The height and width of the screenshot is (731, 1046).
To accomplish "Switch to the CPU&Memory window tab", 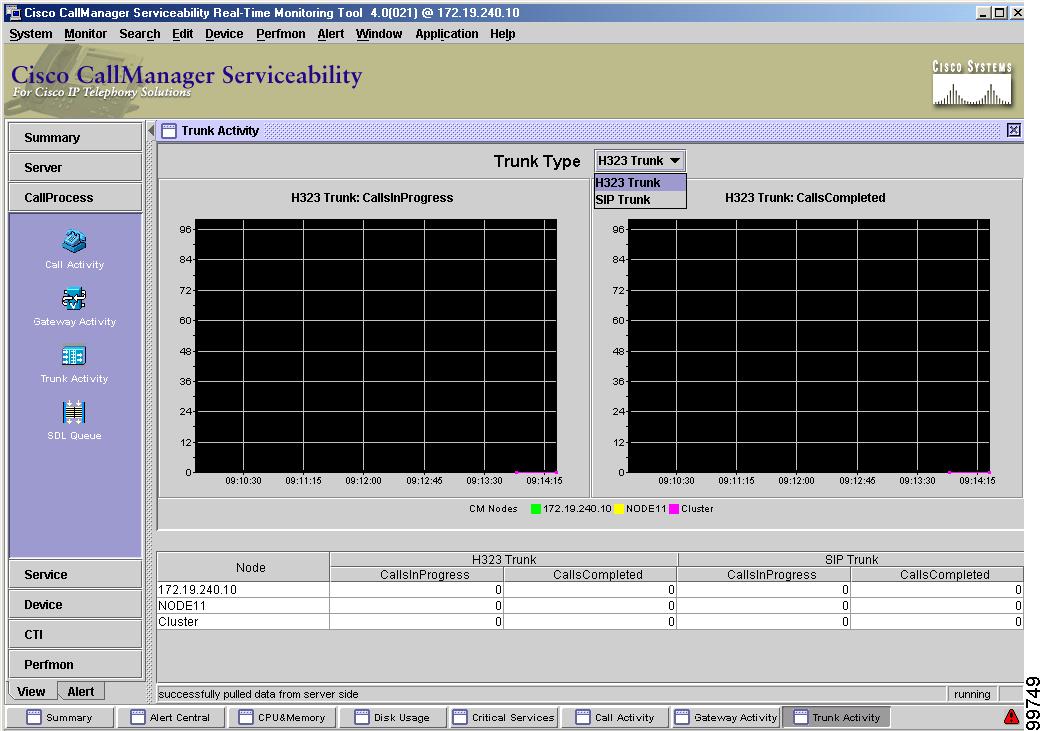I will [283, 717].
